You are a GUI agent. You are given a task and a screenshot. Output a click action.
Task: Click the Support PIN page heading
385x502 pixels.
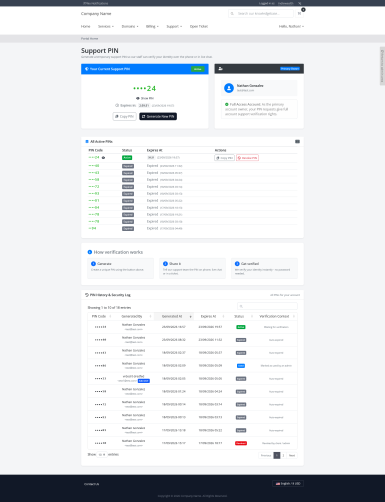point(100,51)
